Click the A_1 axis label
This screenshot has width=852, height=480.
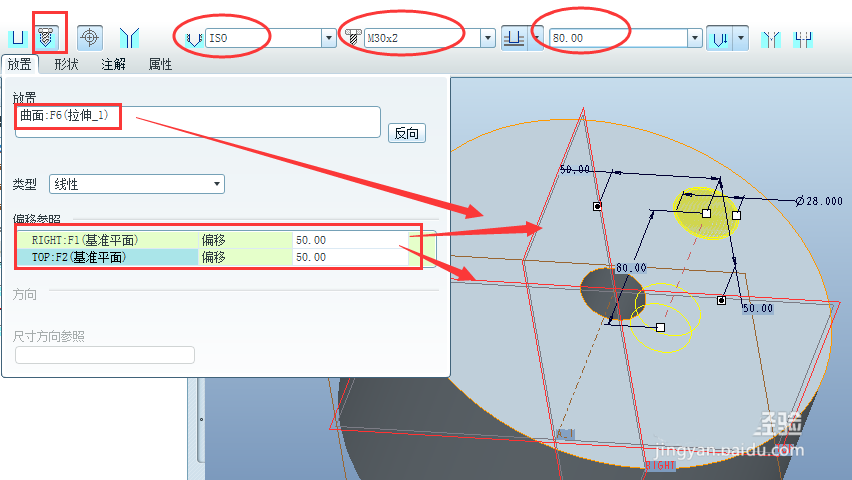click(566, 434)
